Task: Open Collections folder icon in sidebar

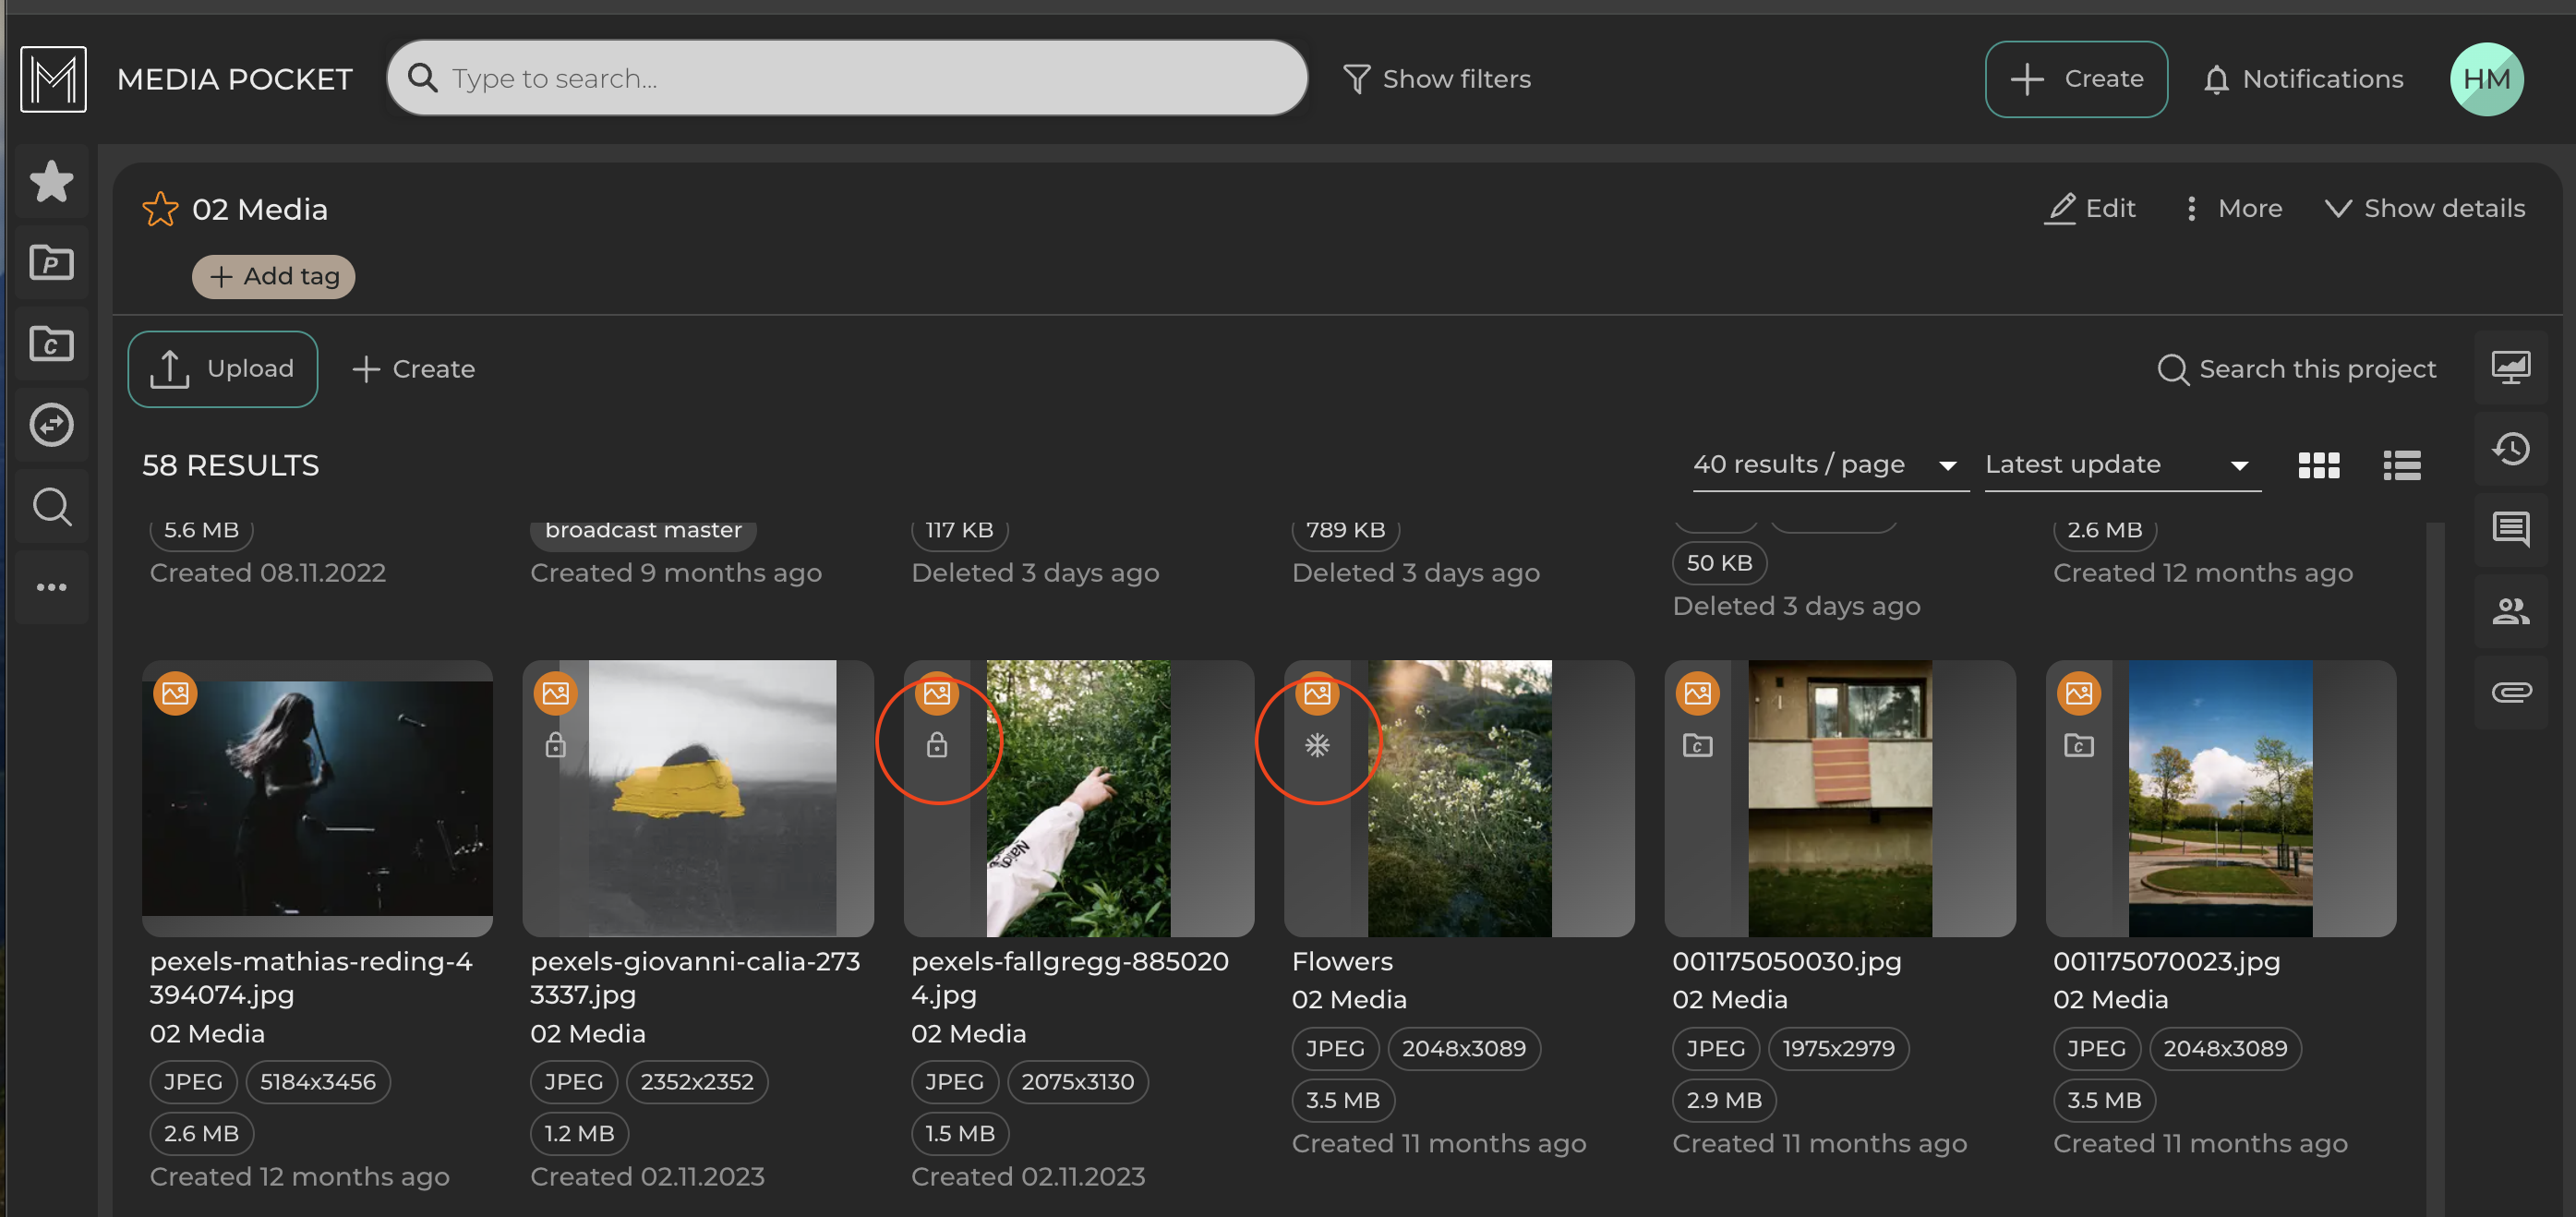Action: pyautogui.click(x=51, y=344)
